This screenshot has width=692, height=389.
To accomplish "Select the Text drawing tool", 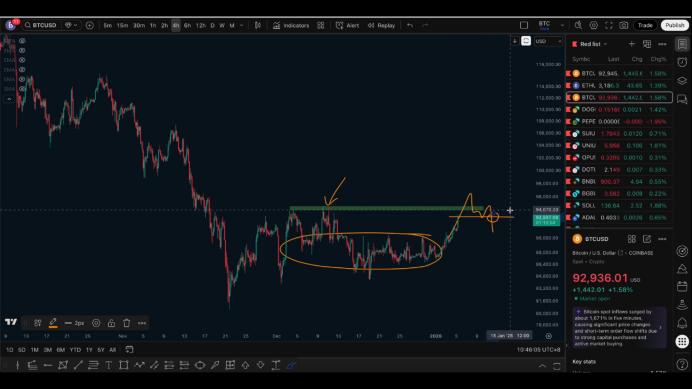I will click(x=109, y=365).
